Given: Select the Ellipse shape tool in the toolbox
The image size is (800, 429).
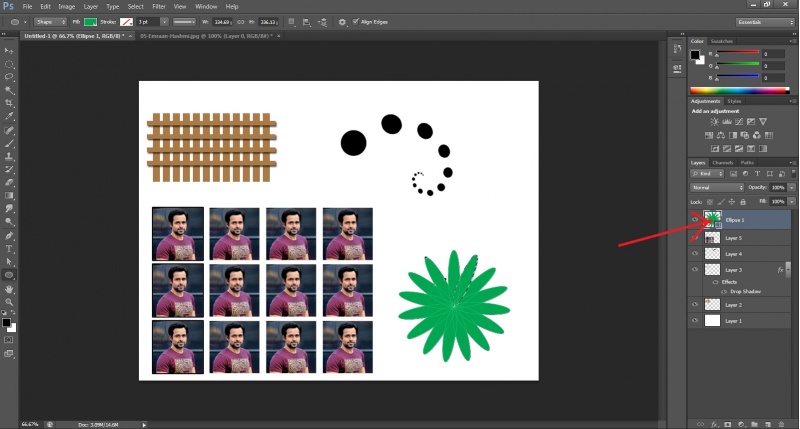Looking at the screenshot, I should [x=10, y=274].
